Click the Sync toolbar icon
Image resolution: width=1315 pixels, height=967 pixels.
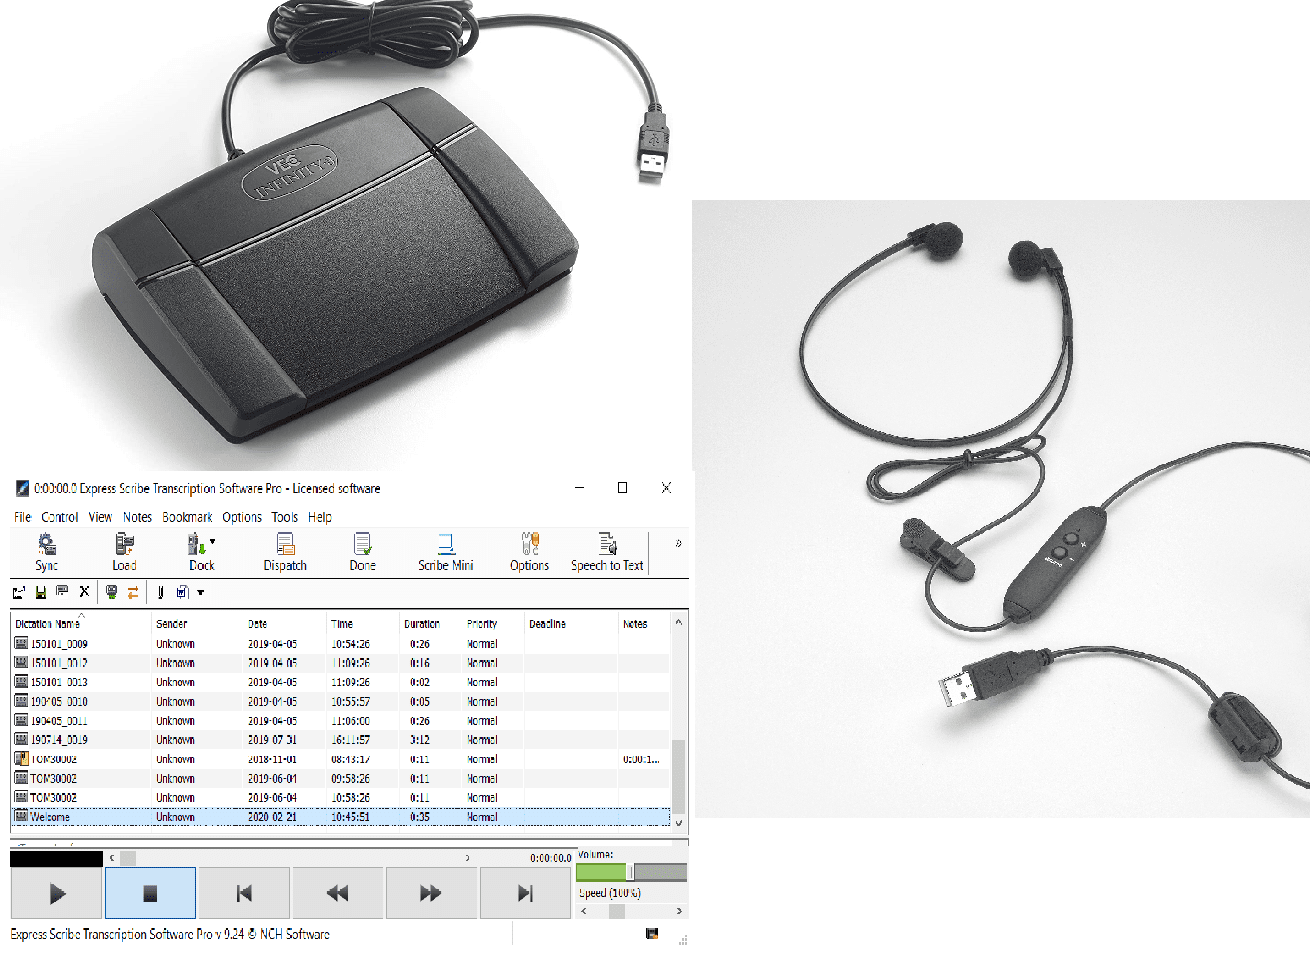pos(46,551)
